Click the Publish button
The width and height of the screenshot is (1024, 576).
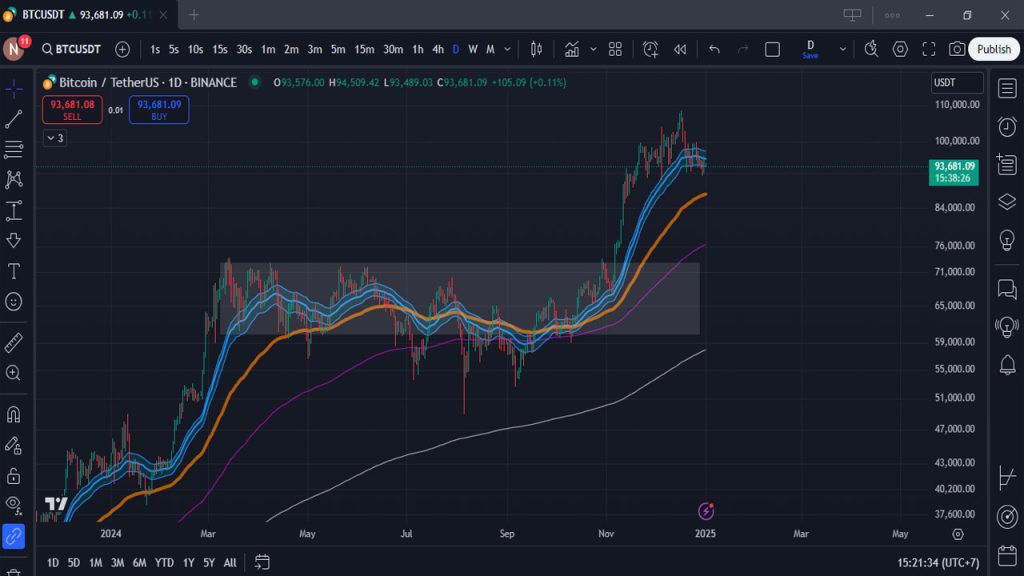pos(992,48)
